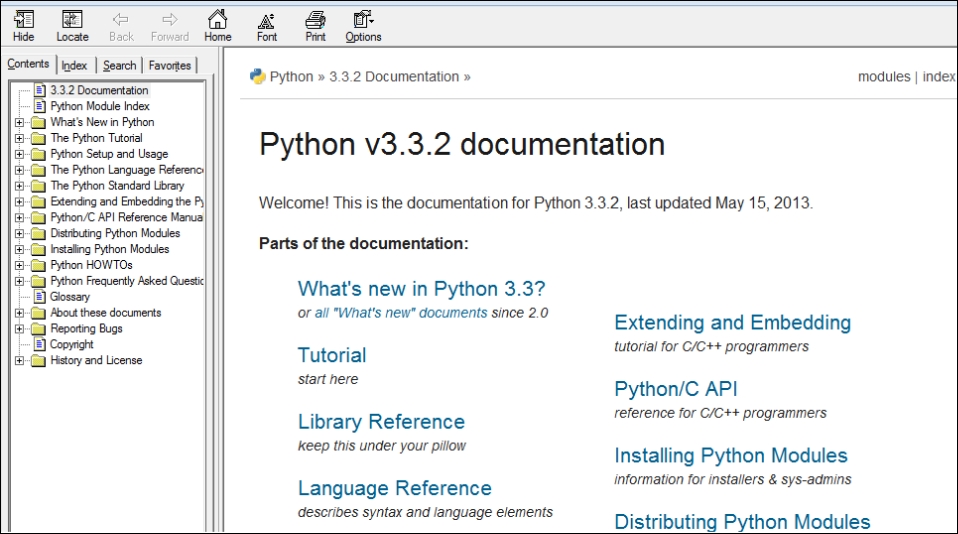Screen dimensions: 958x534
Task: Switch to the Search tab
Action: (120, 65)
